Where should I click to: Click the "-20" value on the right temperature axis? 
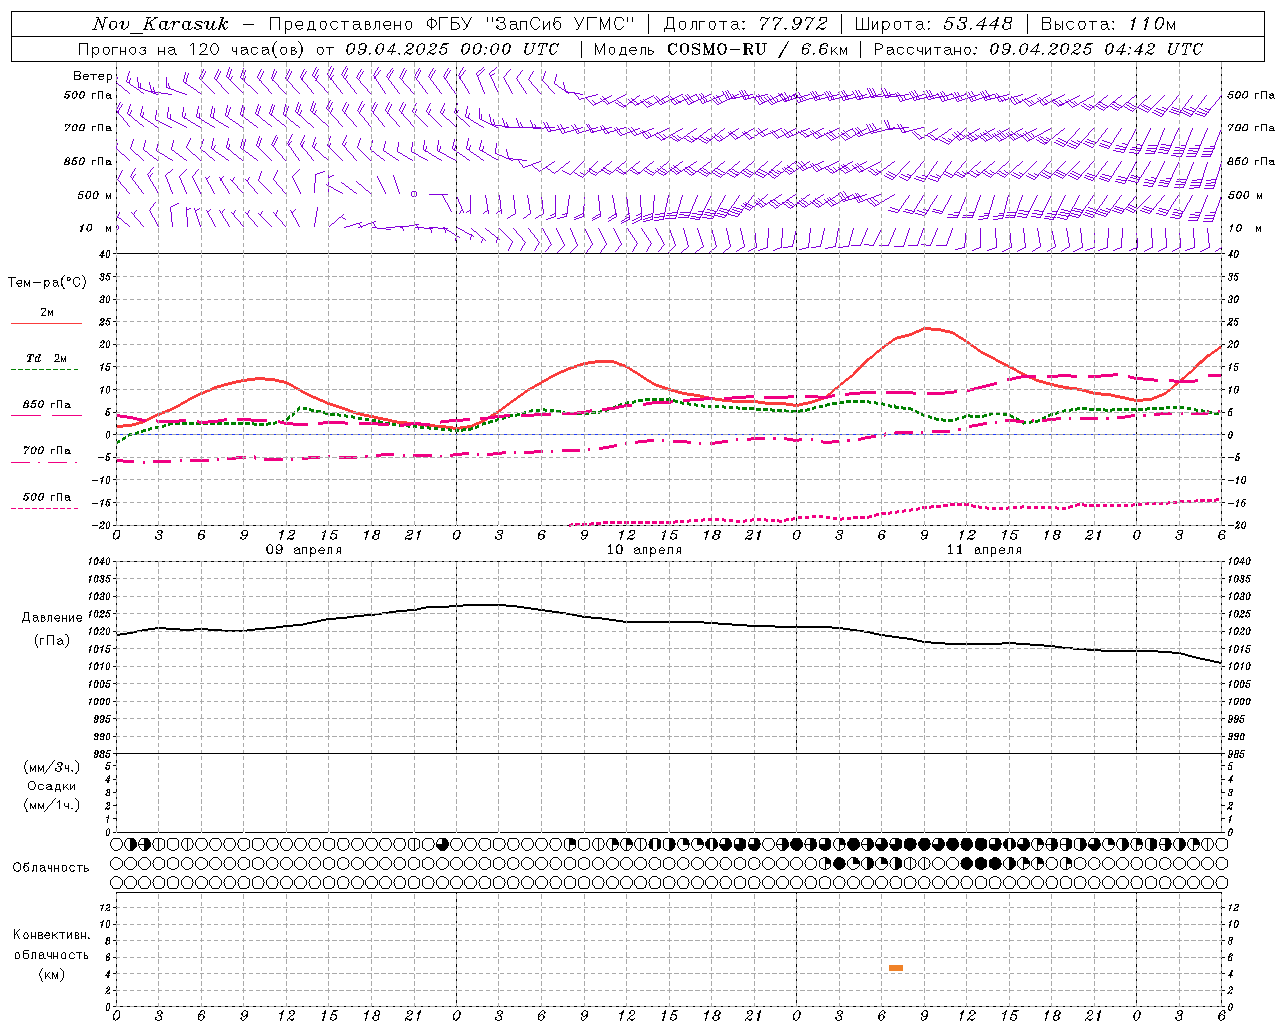pos(1234,525)
